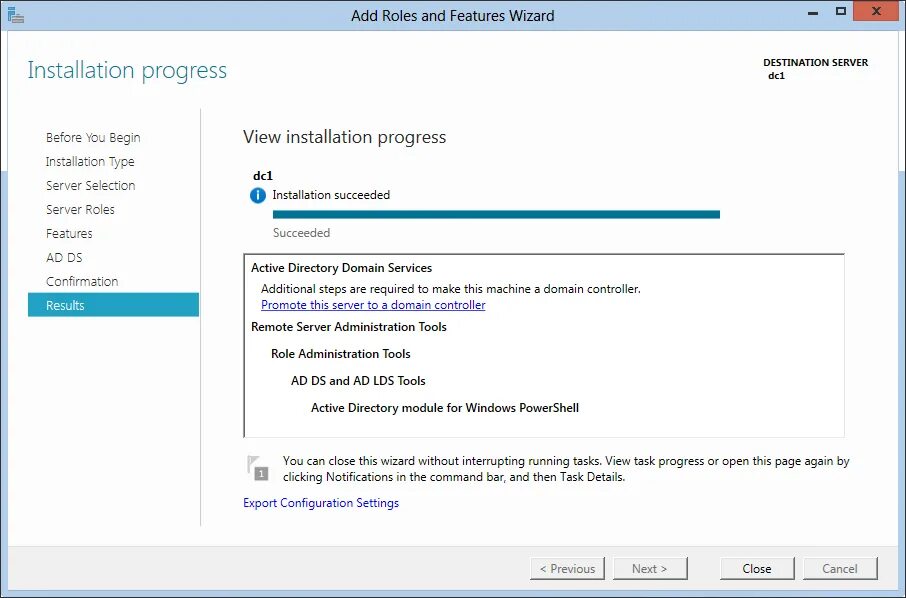Open the Before You Begin step

coord(93,138)
